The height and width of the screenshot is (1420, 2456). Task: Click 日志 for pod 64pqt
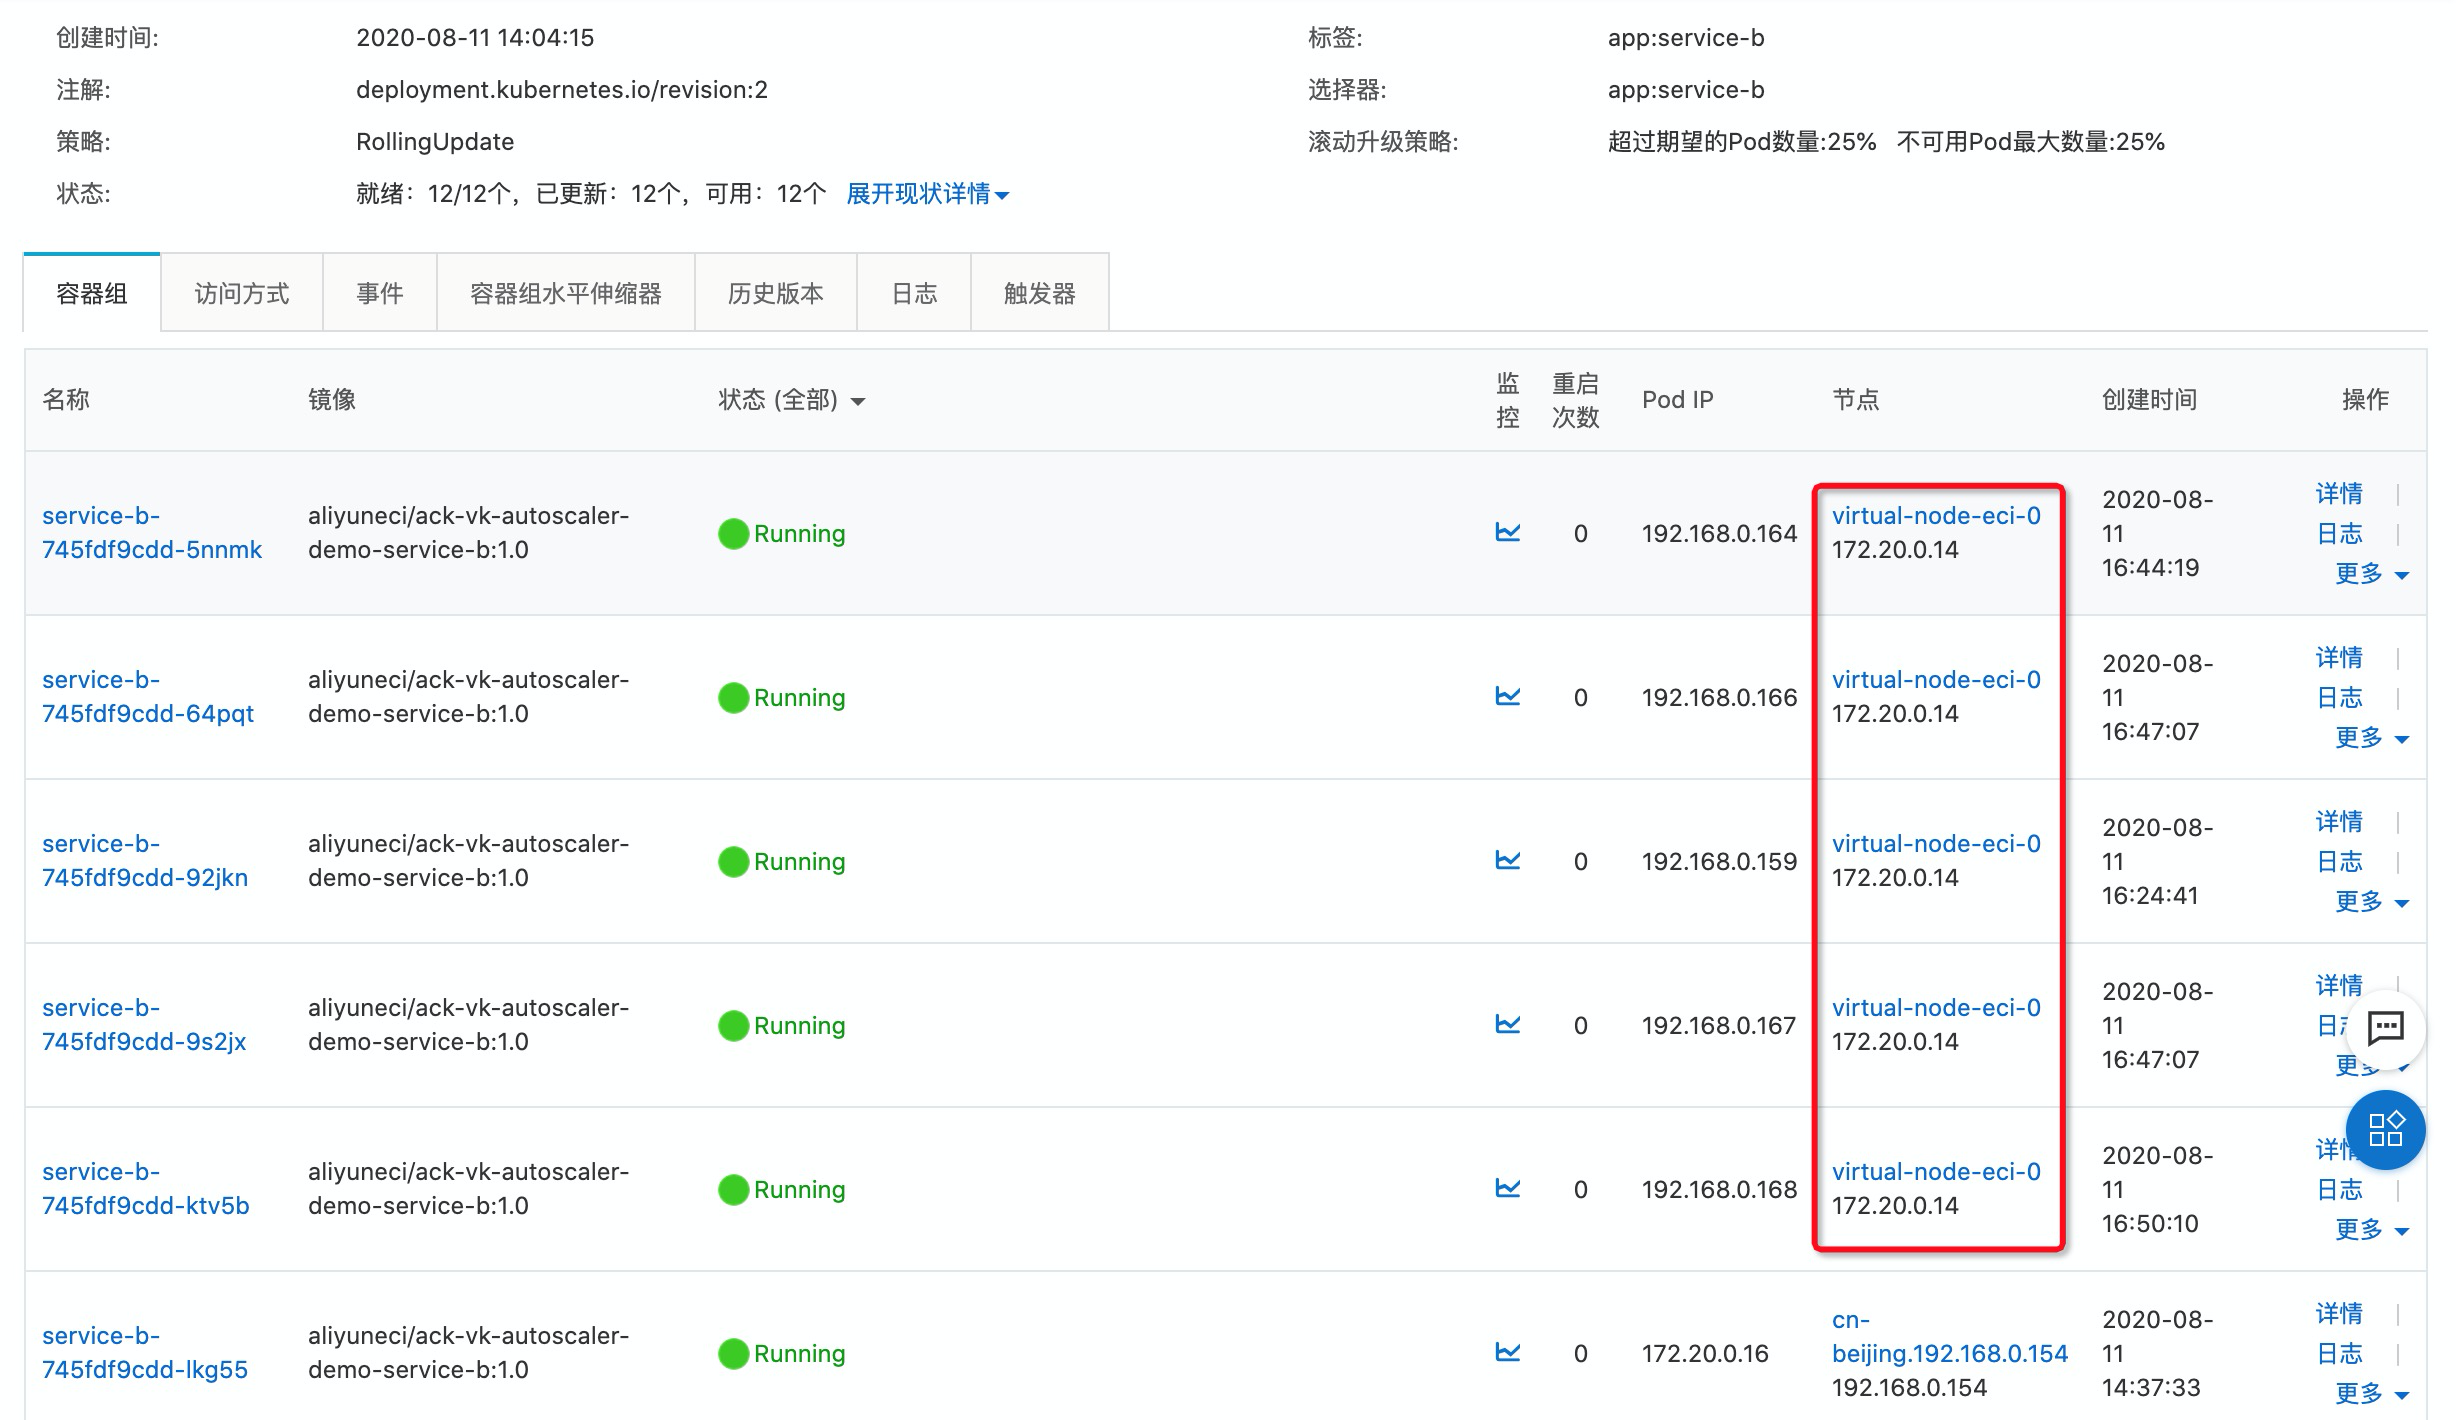(x=2339, y=697)
